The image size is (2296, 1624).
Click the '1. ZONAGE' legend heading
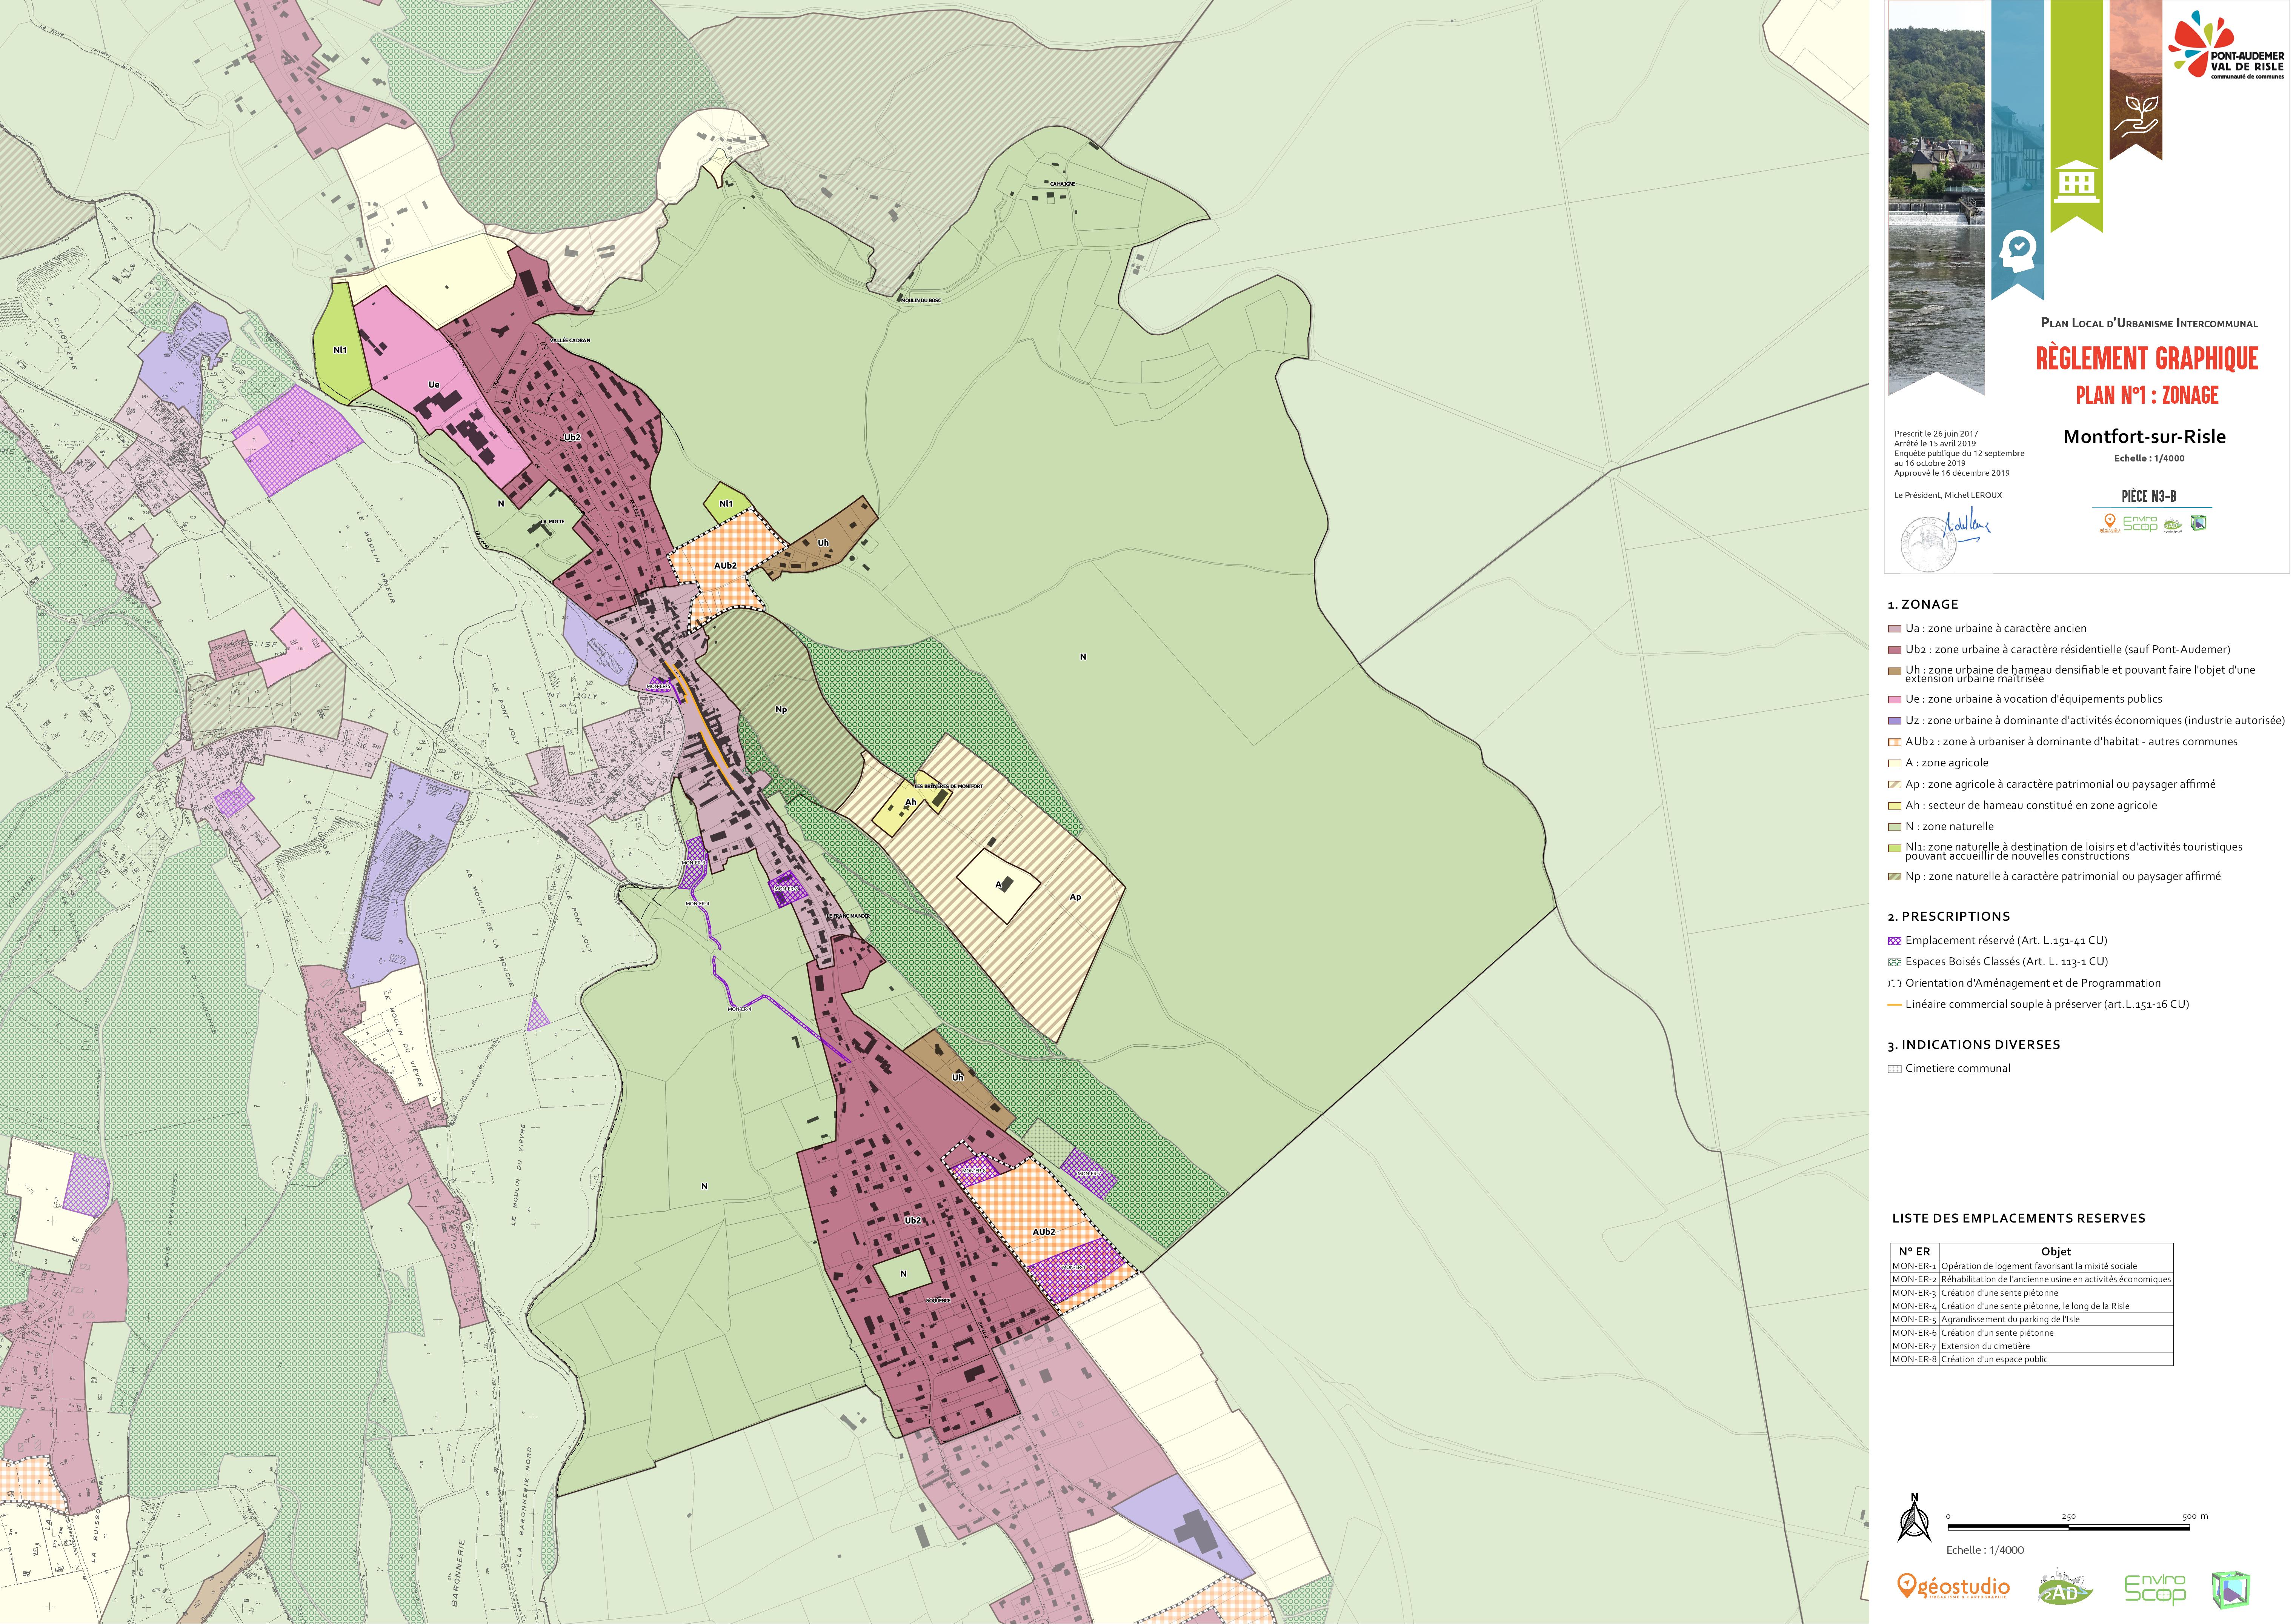pos(1923,605)
